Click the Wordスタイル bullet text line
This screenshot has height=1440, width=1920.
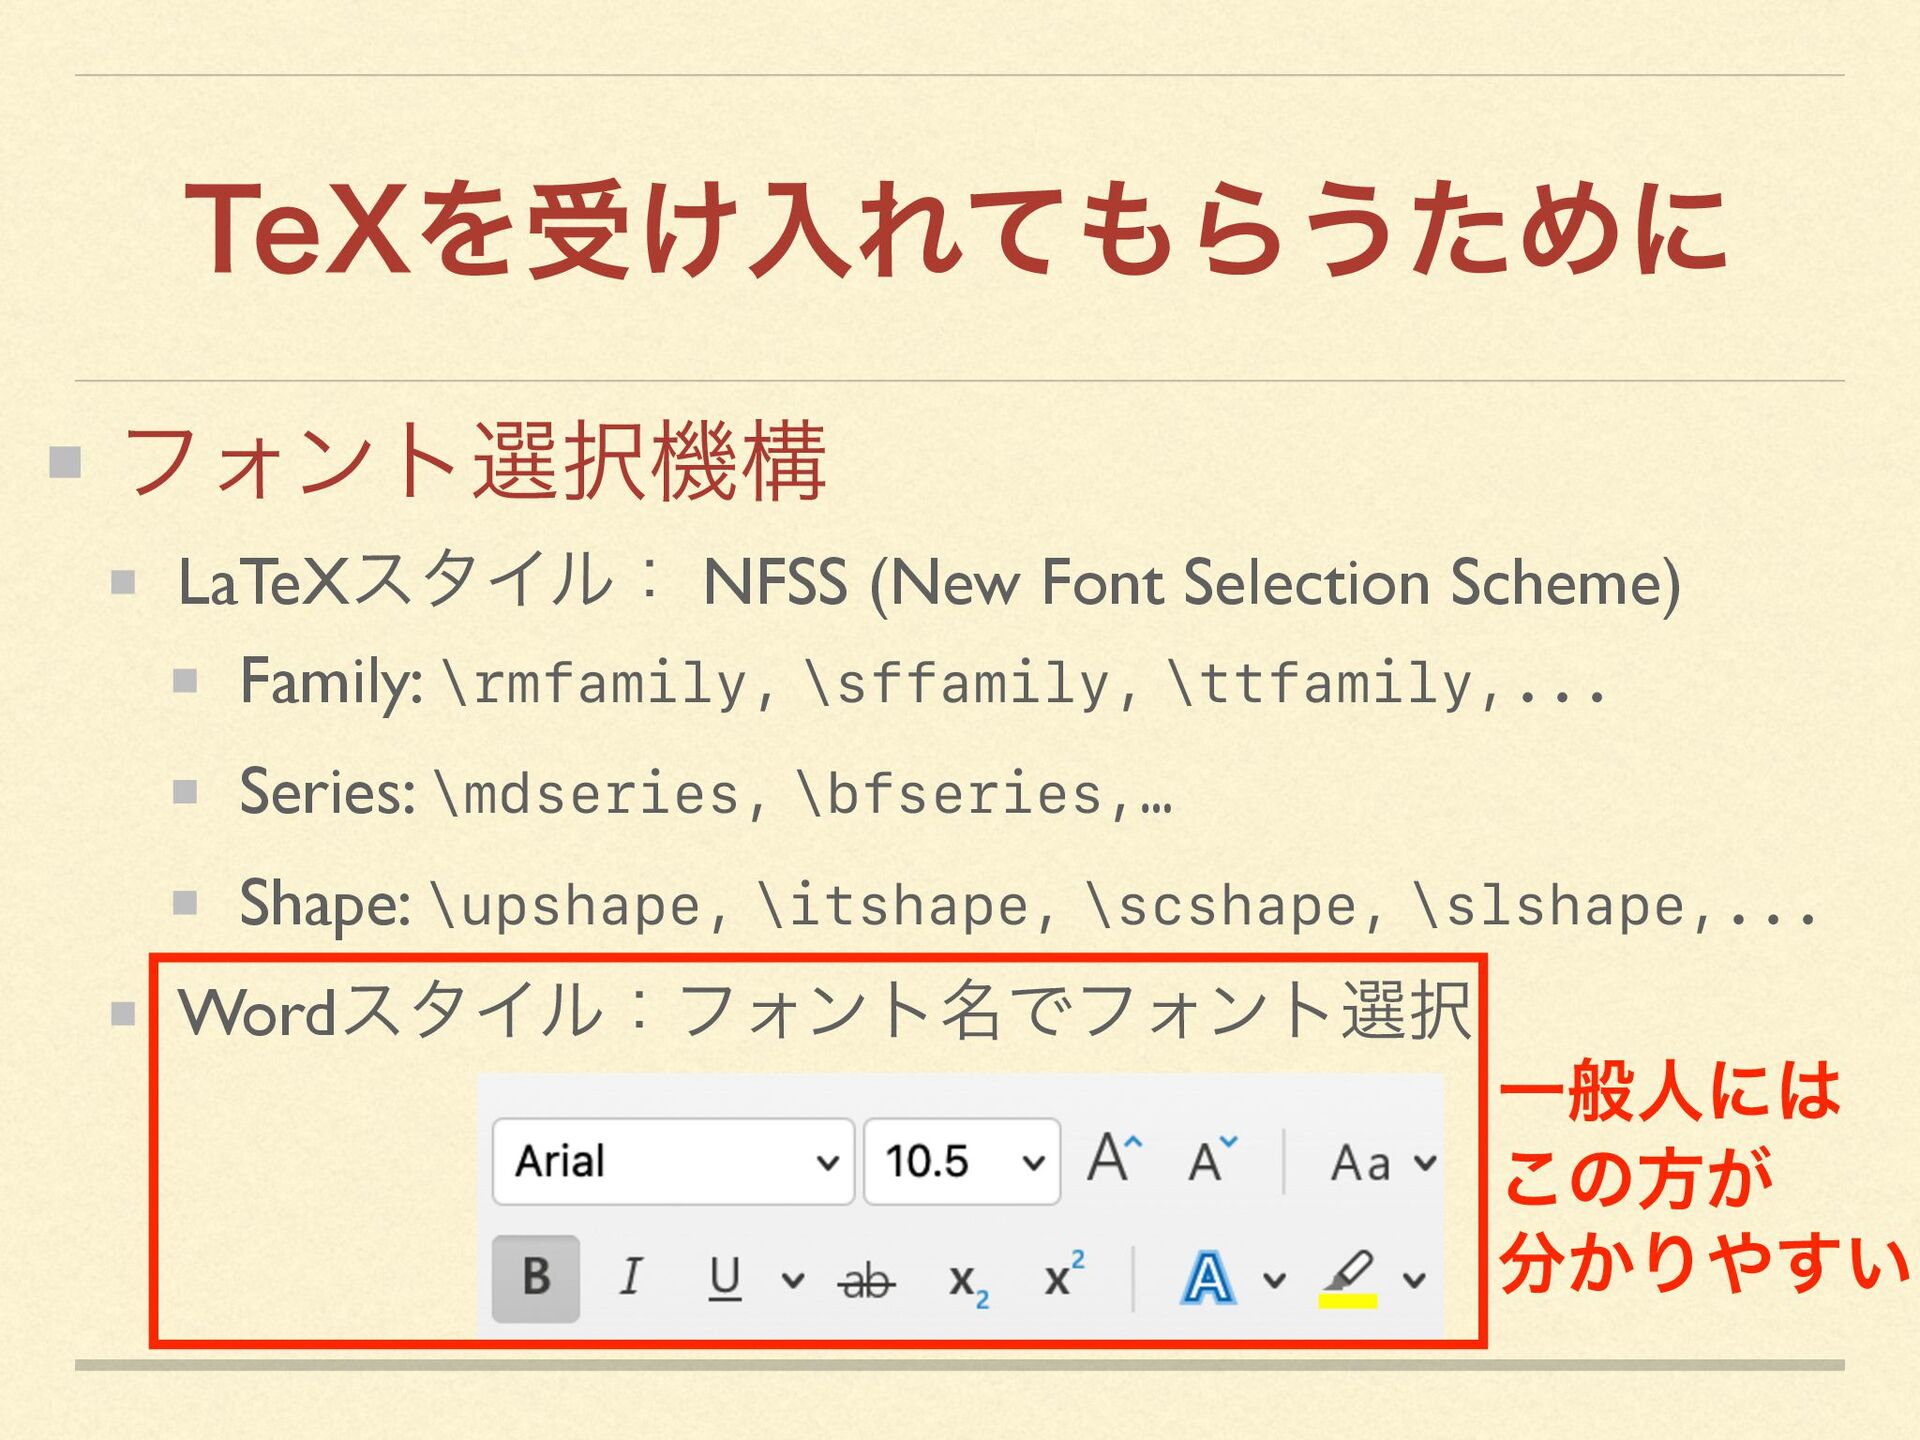pyautogui.click(x=824, y=1010)
